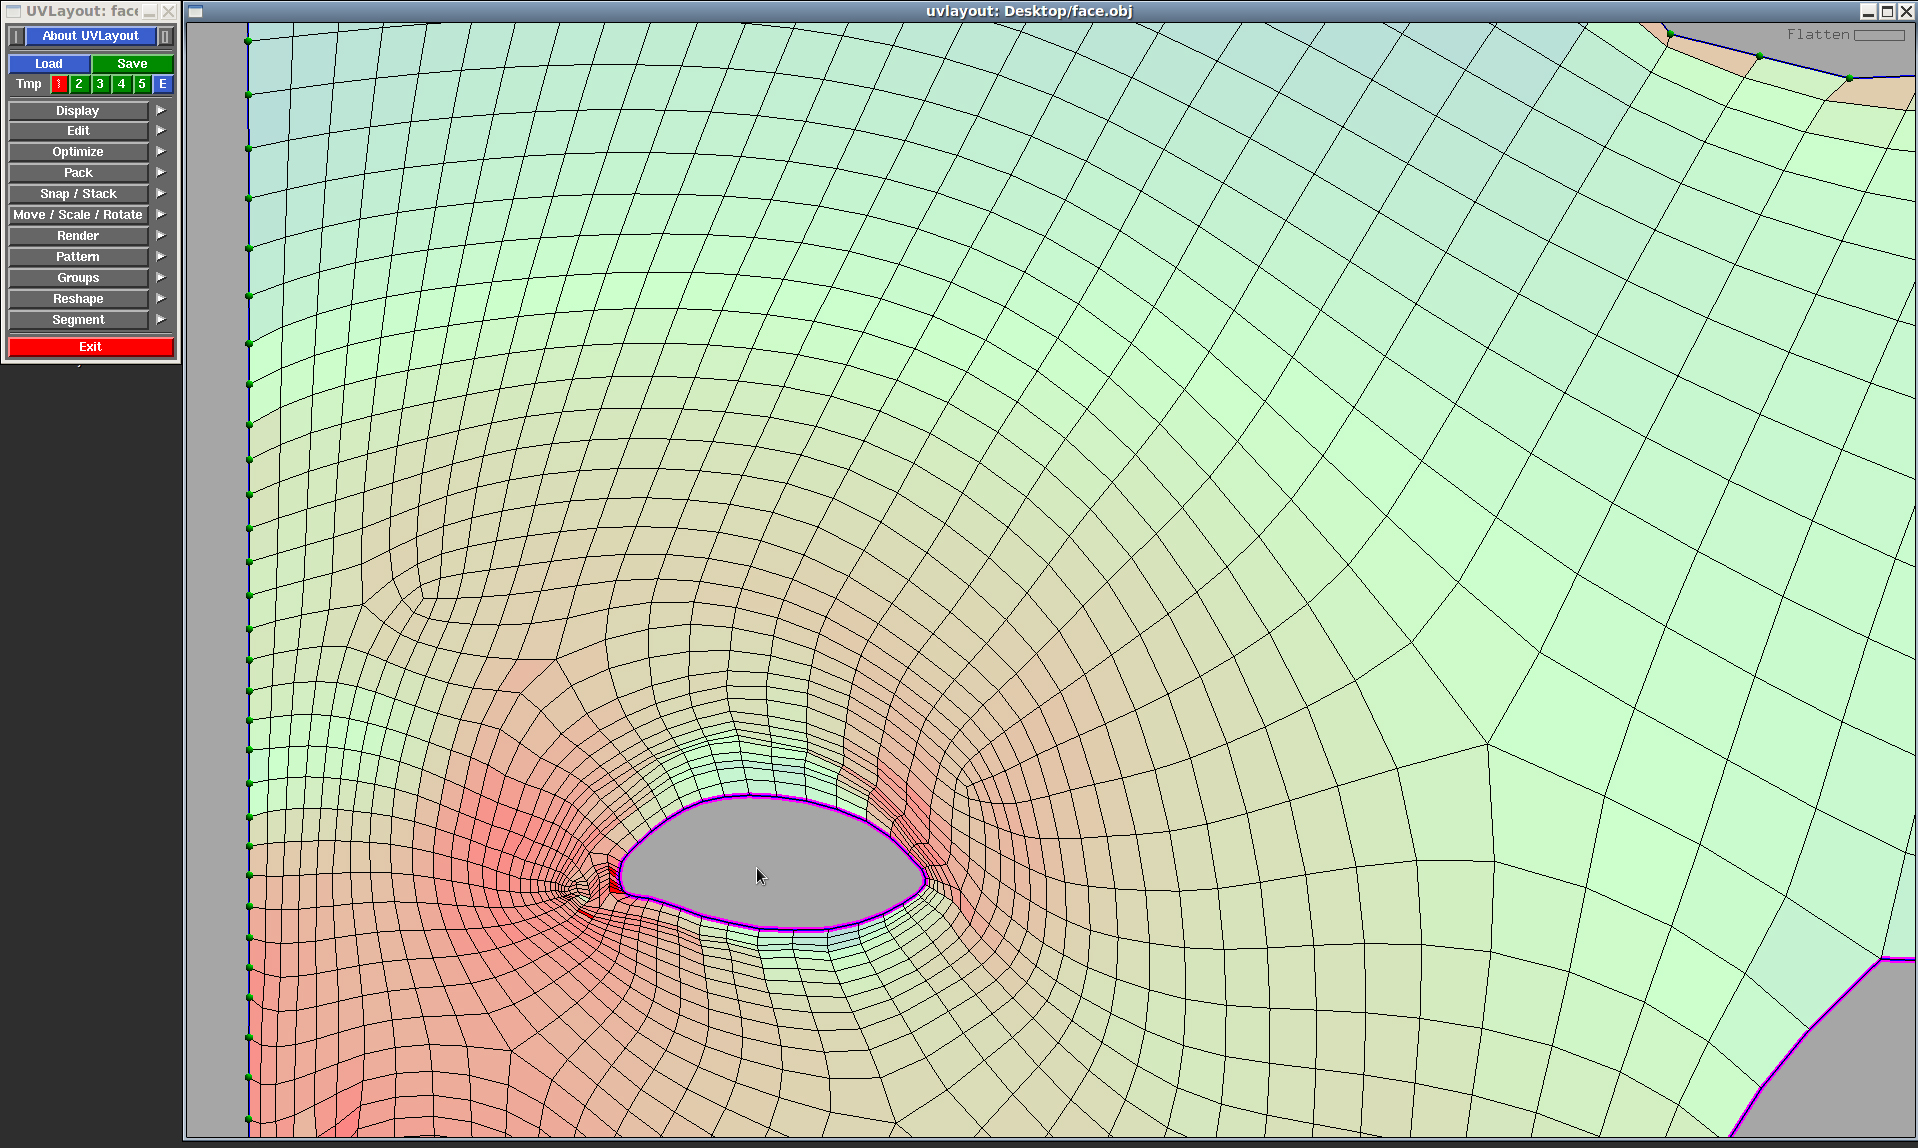The width and height of the screenshot is (1918, 1148).
Task: Expand the arrow next to Move / Scale / Rotate
Action: [161, 215]
